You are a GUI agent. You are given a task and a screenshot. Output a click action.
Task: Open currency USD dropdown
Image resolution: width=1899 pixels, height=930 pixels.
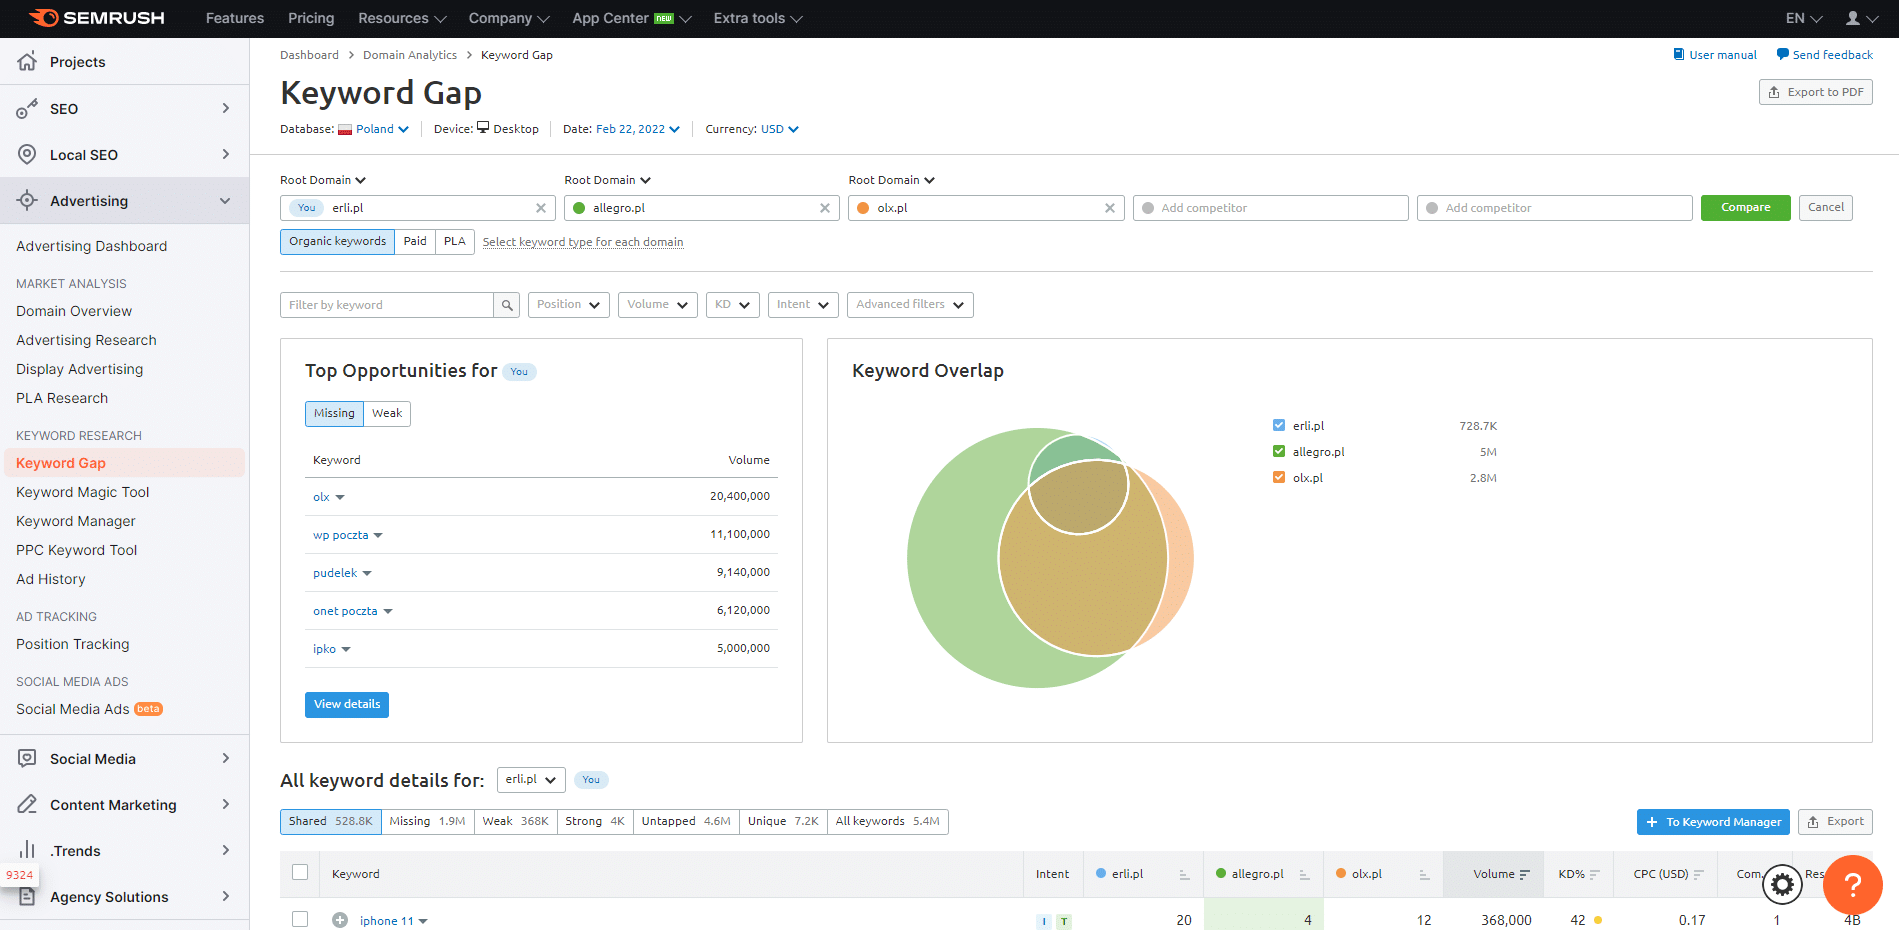[x=780, y=129]
